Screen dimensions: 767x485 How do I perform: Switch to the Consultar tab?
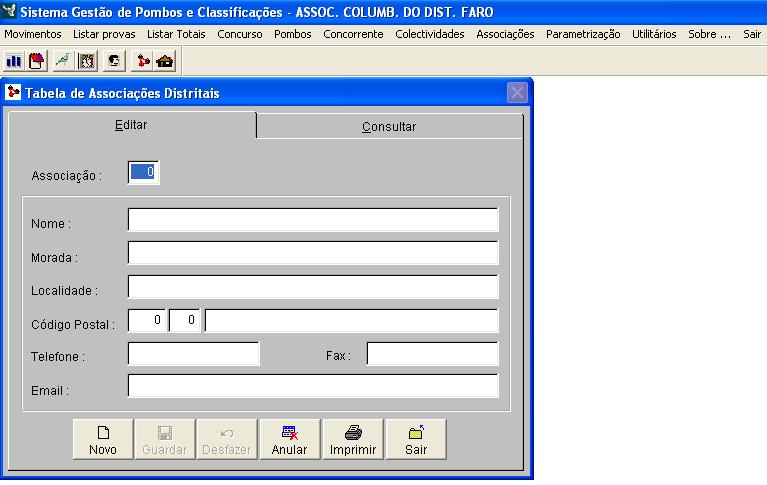[389, 127]
